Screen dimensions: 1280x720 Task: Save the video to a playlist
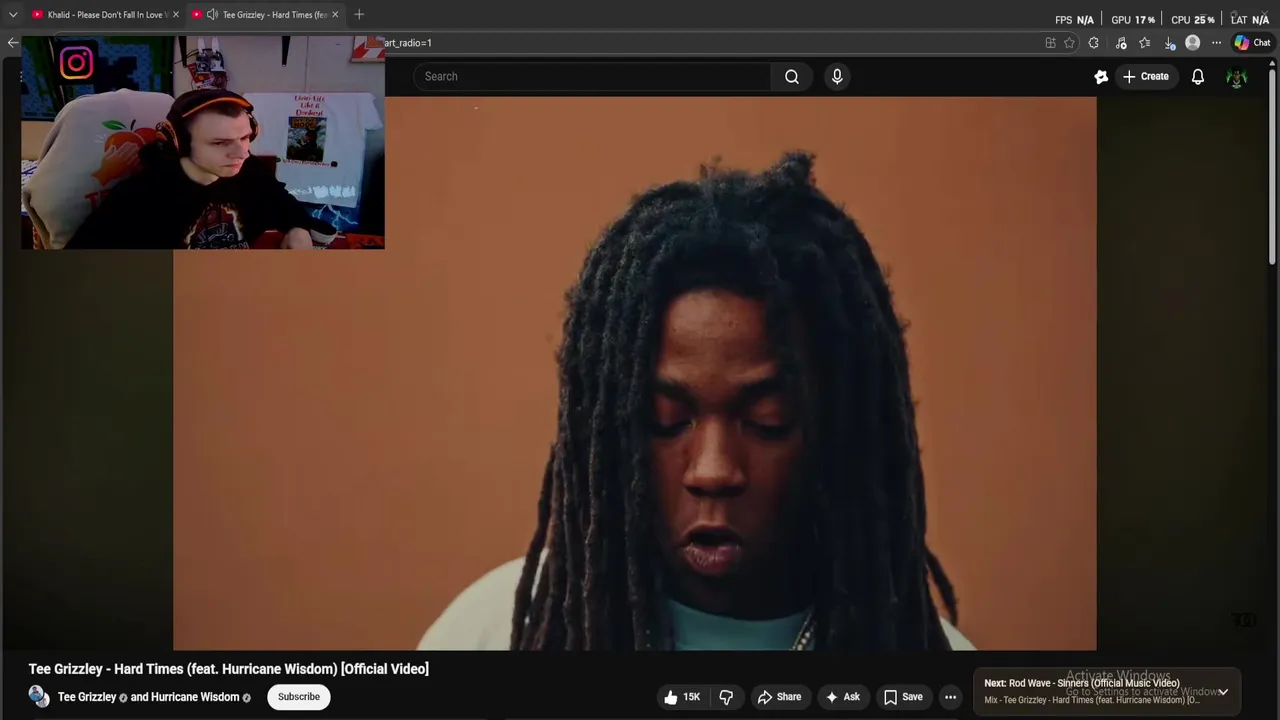coord(903,697)
